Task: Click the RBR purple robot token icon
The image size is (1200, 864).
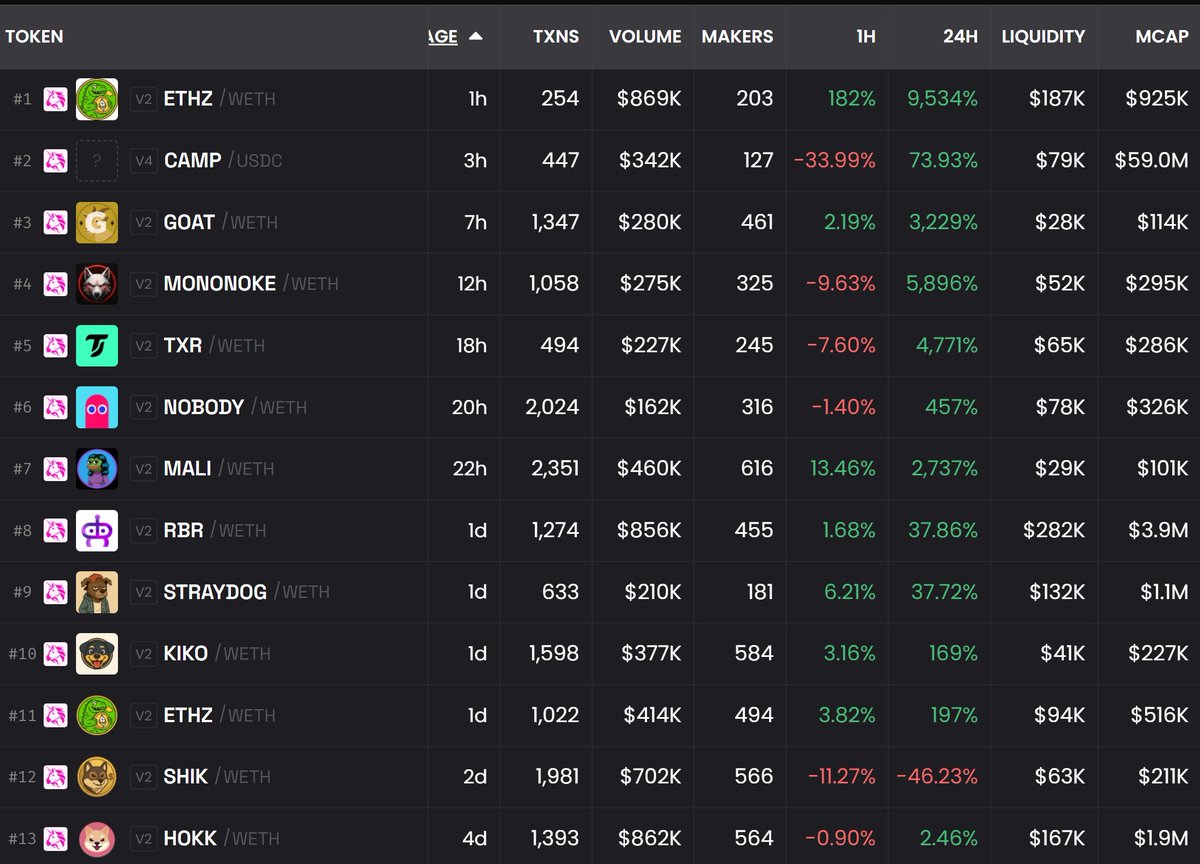Action: coord(97,530)
